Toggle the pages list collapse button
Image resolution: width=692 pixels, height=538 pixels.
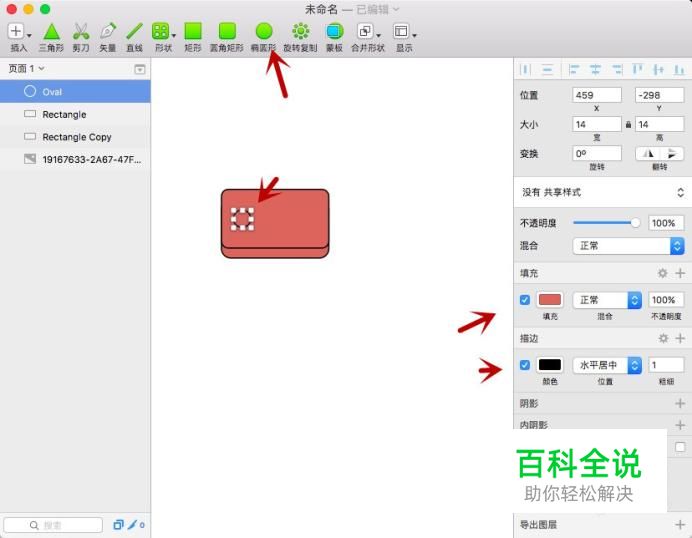[139, 69]
